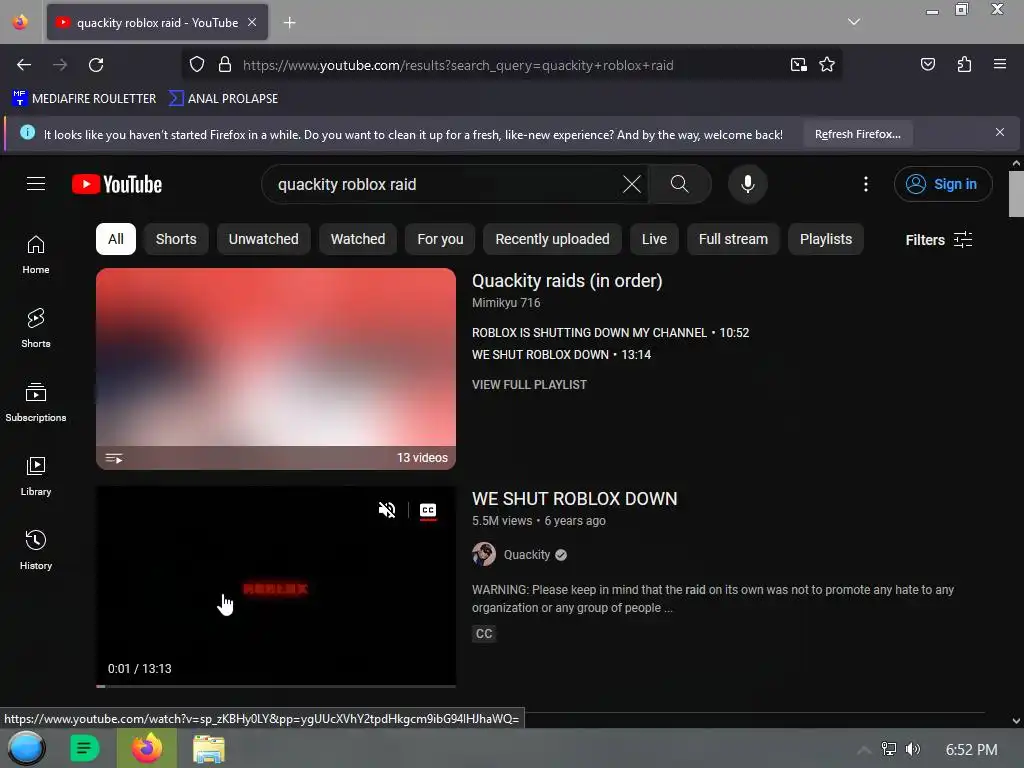The height and width of the screenshot is (768, 1024).
Task: Open the YouTube guide hamburger menu
Action: (36, 184)
